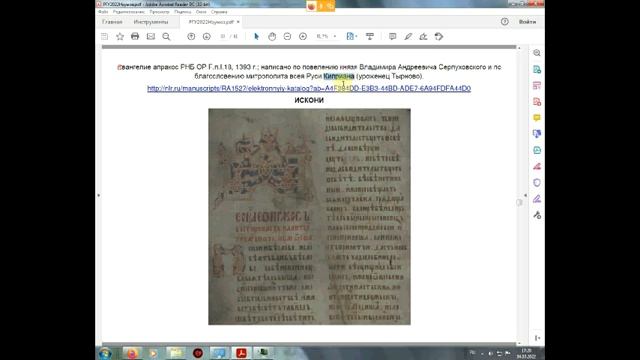
Task: Click the scrollbar down arrow
Action: tap(519, 343)
